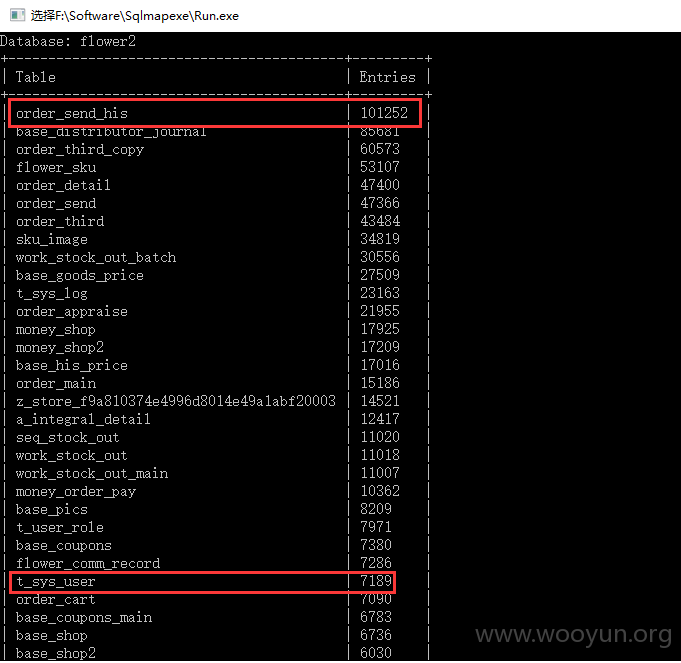681x663 pixels.
Task: Select table name work_stock_out_batch
Action: (96, 257)
